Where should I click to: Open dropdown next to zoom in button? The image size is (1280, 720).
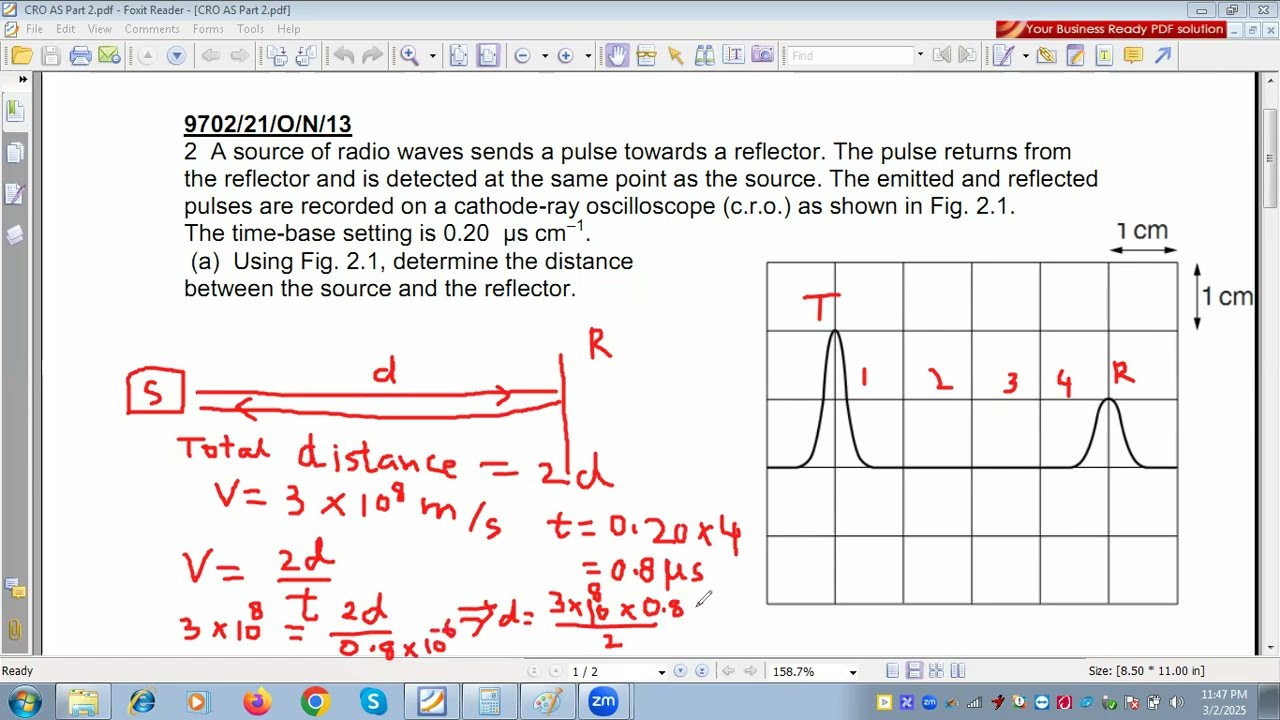point(587,56)
